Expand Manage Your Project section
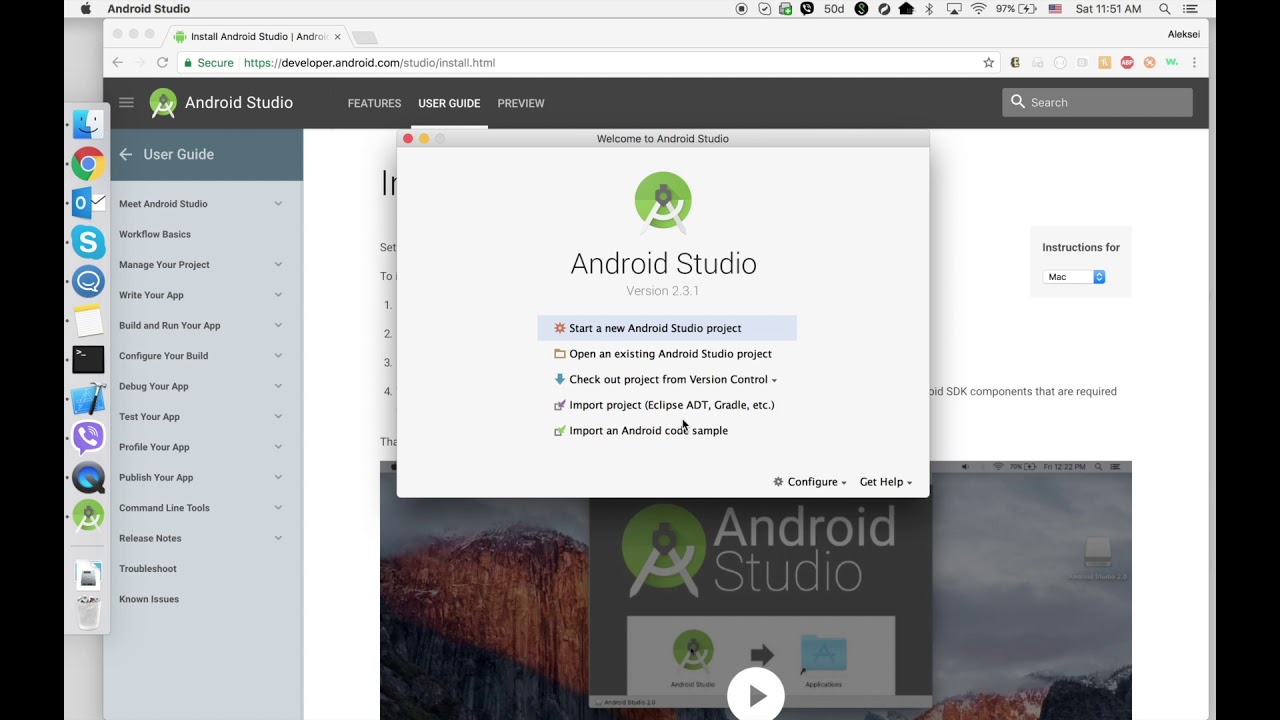 [x=278, y=265]
